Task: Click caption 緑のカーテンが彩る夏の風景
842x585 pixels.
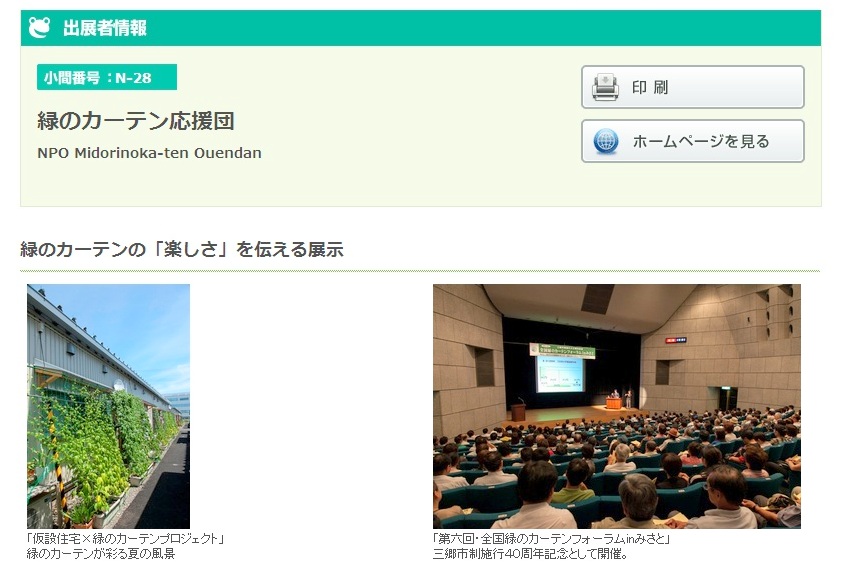Action: [x=101, y=553]
